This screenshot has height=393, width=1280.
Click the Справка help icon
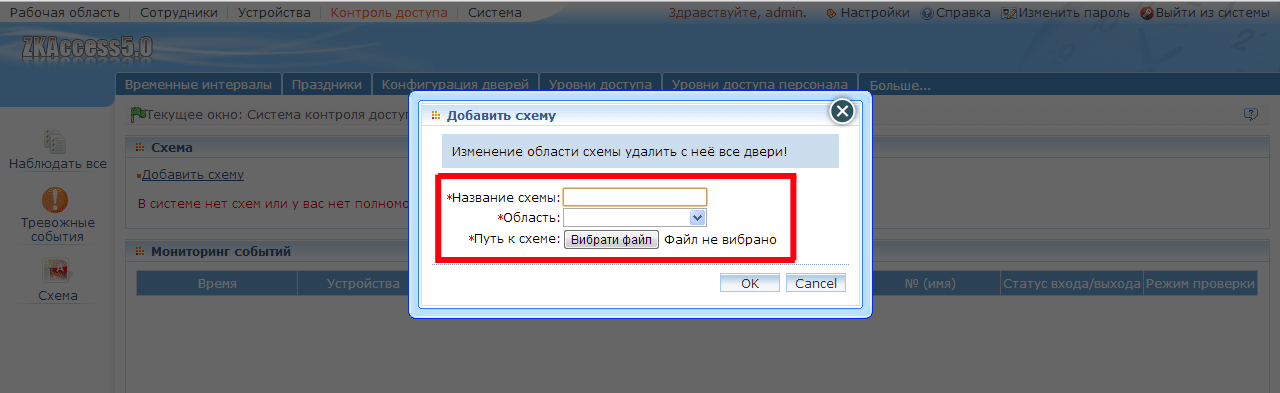(x=927, y=13)
